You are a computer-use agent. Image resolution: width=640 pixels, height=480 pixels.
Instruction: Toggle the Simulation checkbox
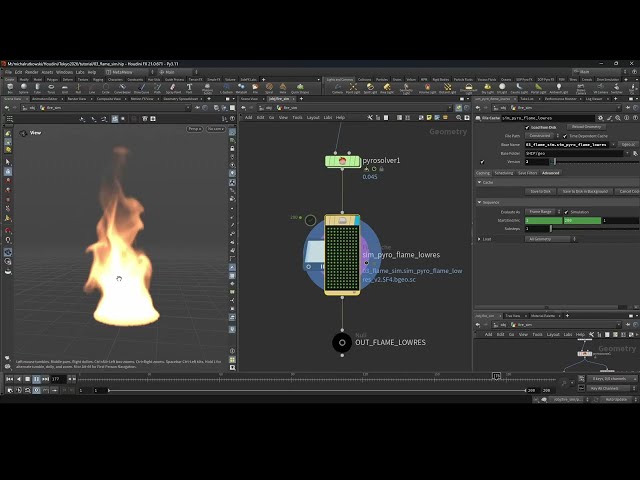[x=566, y=212]
